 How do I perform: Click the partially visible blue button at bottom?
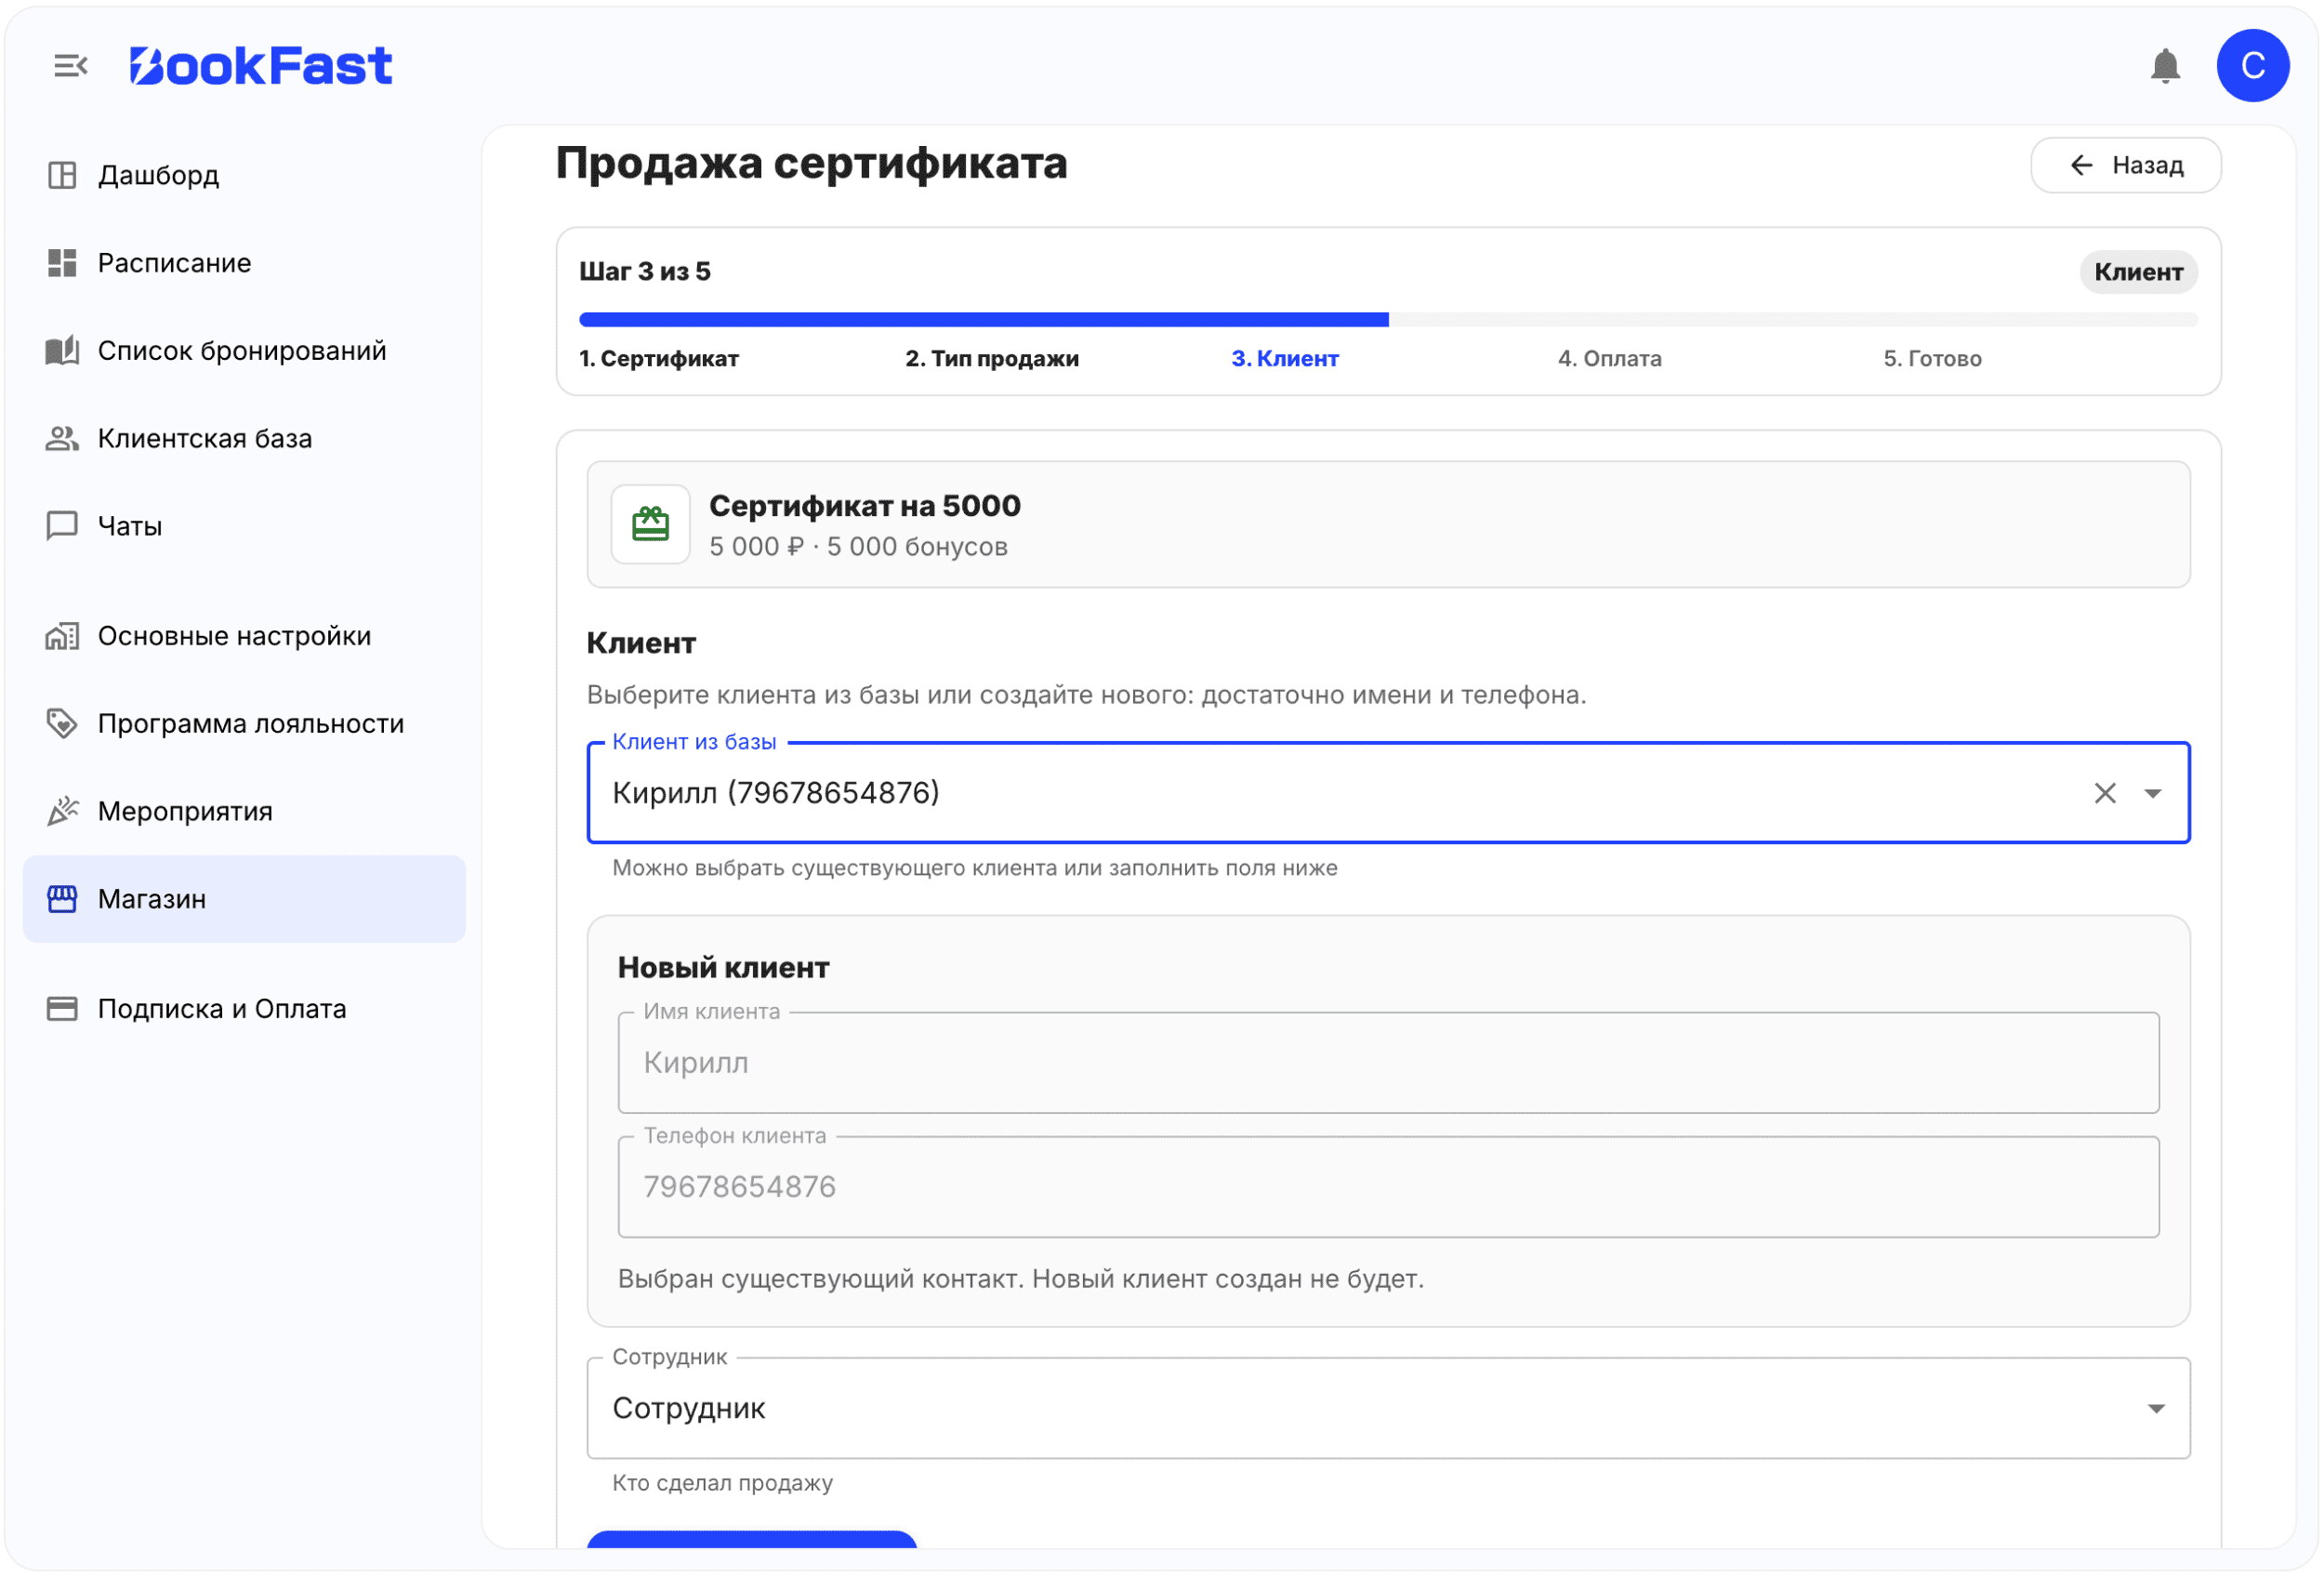click(x=751, y=1539)
